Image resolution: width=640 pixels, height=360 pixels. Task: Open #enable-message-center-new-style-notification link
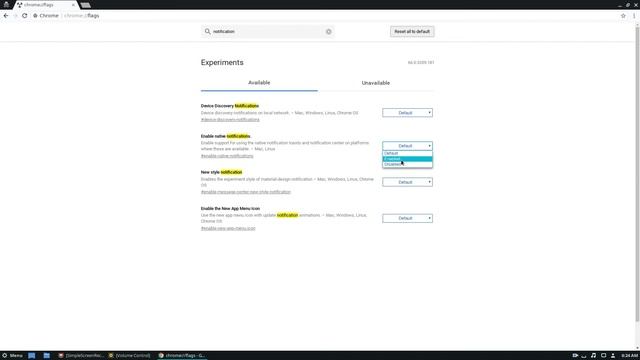click(246, 192)
